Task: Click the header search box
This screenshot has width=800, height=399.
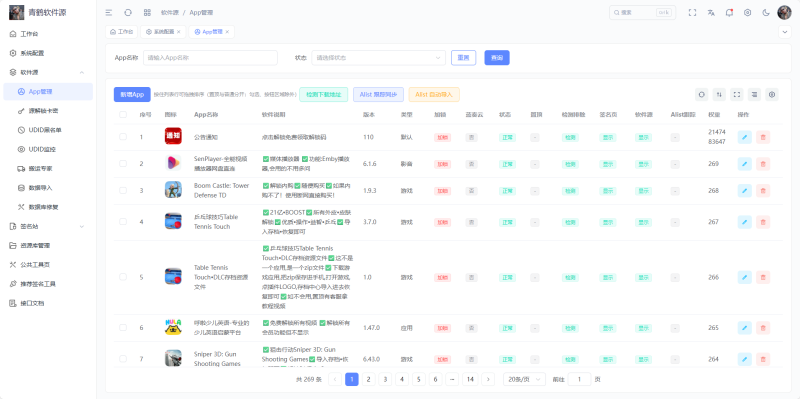Action: tap(642, 13)
